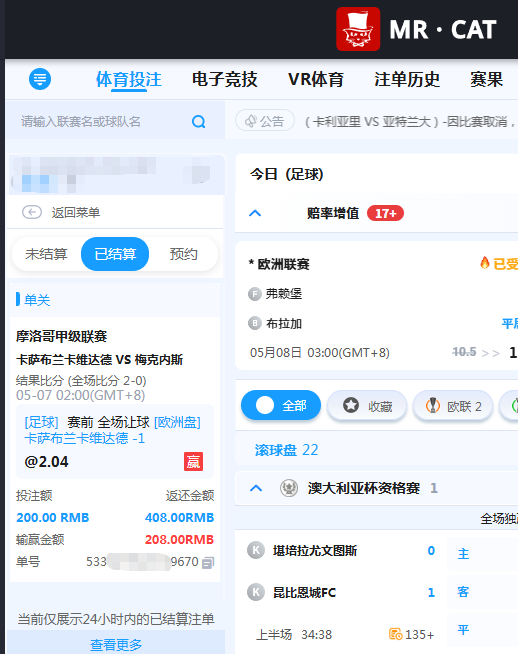Collapse the 赔率增值 section chevron

[255, 213]
